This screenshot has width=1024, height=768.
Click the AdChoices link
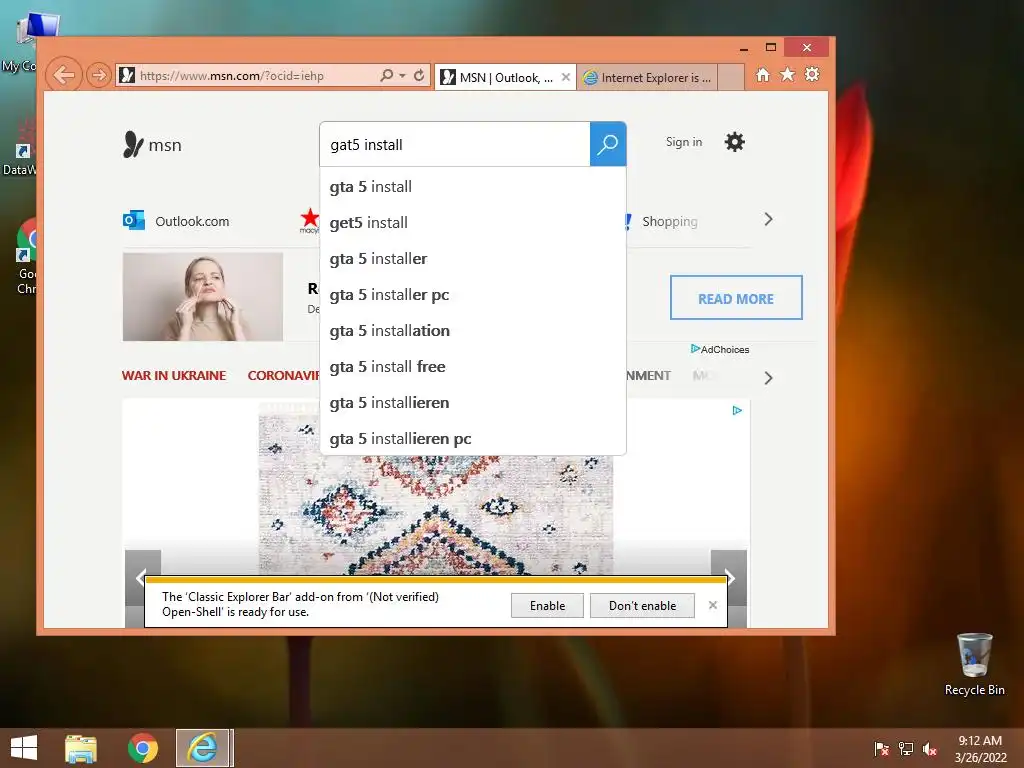point(720,349)
